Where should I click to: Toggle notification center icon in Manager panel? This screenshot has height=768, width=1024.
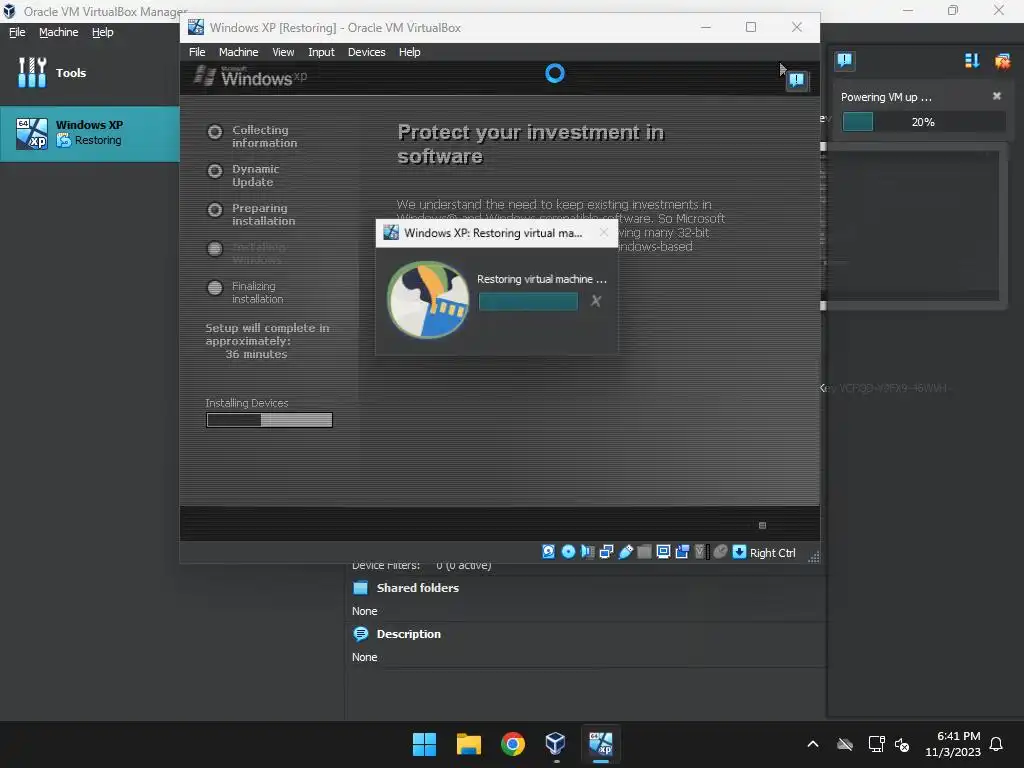844,61
